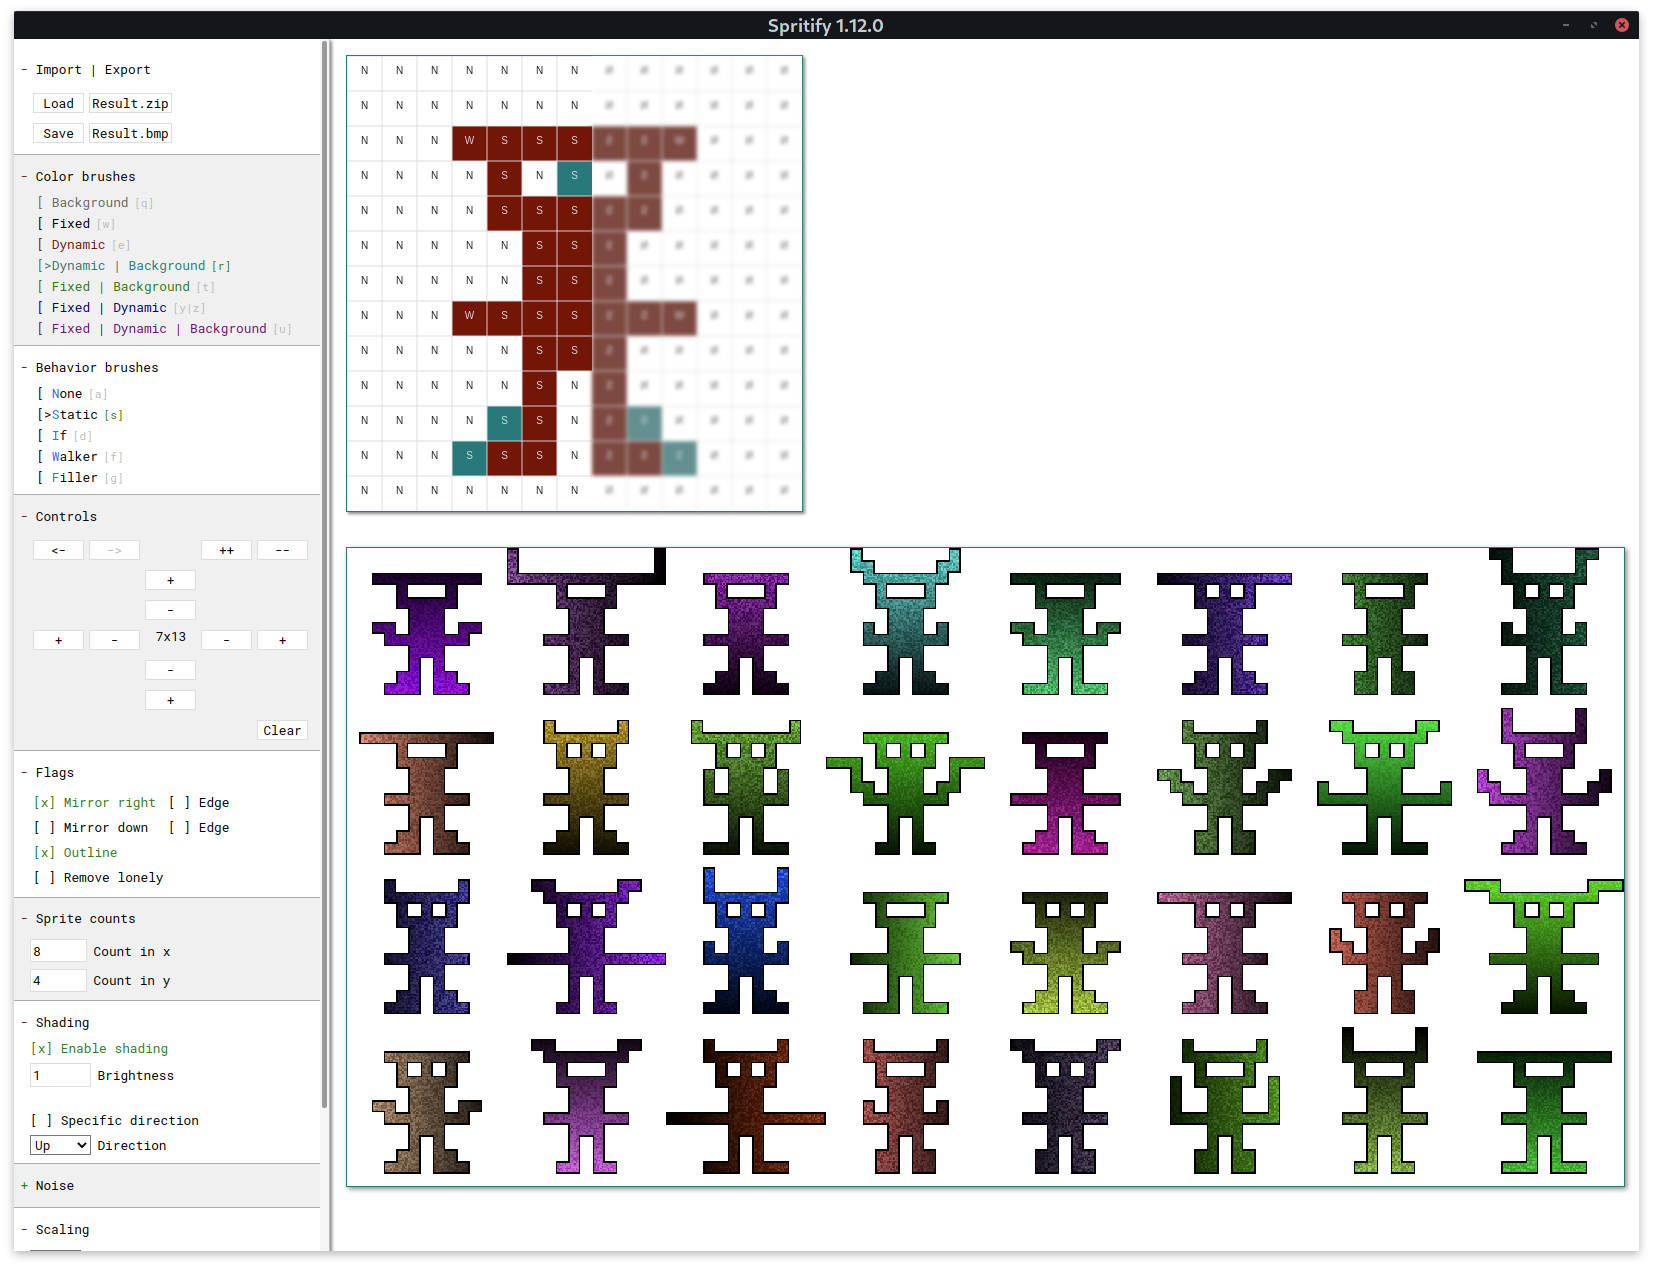Enable the Mirror down flag
Image resolution: width=1653 pixels, height=1268 pixels.
click(44, 828)
